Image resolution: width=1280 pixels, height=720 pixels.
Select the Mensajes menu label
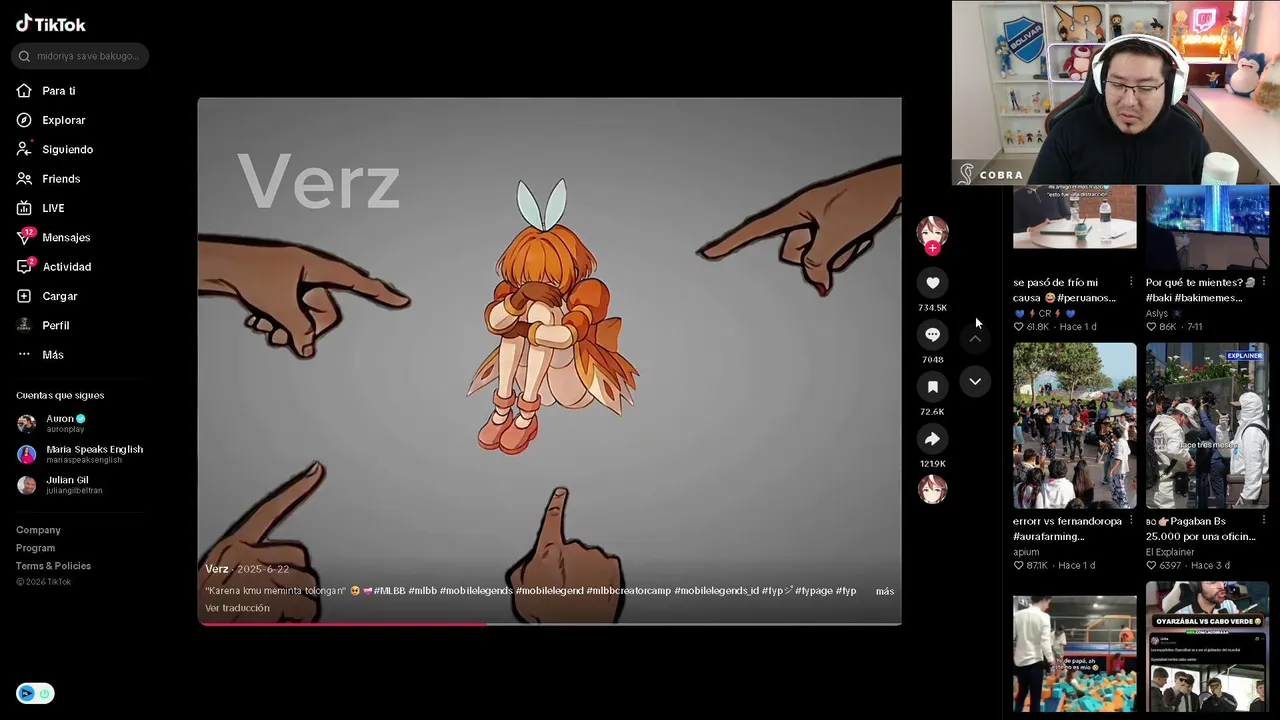(66, 237)
